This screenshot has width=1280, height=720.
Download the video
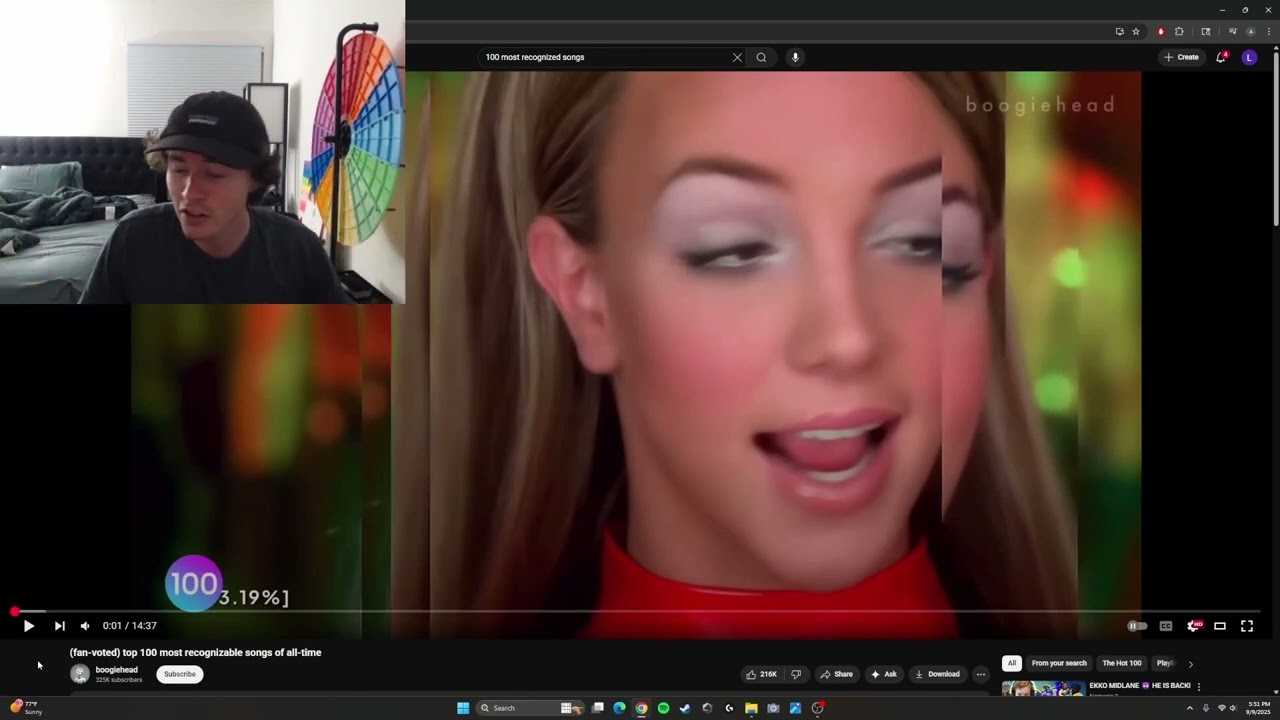coord(937,674)
